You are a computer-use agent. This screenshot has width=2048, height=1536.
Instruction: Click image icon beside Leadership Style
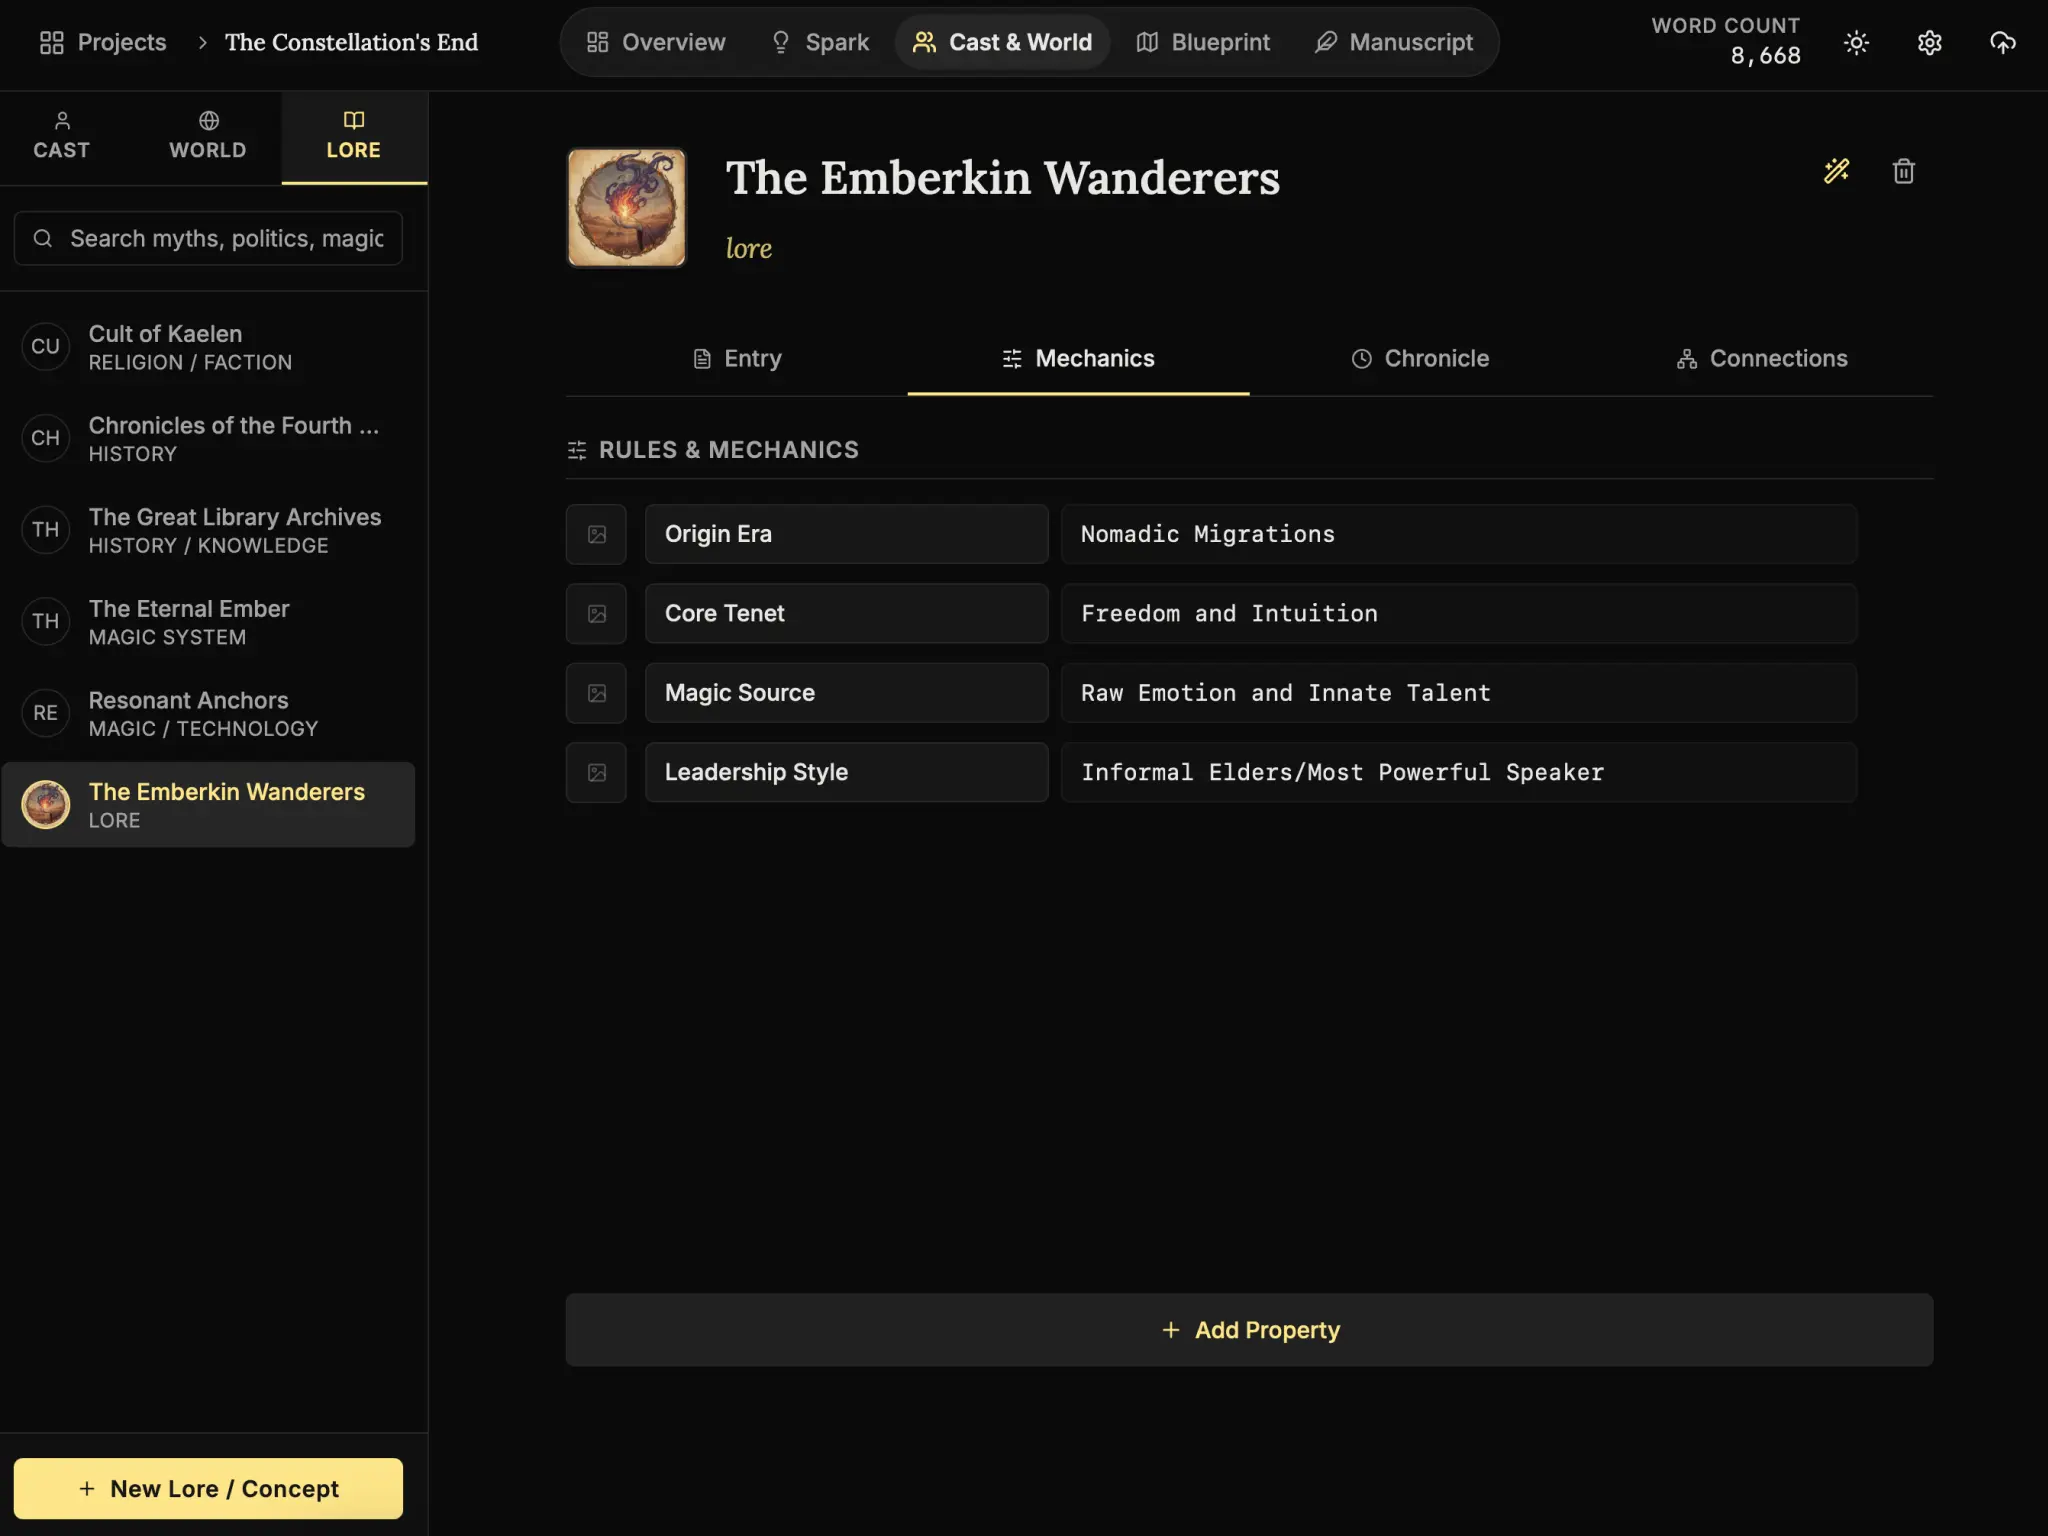click(596, 772)
